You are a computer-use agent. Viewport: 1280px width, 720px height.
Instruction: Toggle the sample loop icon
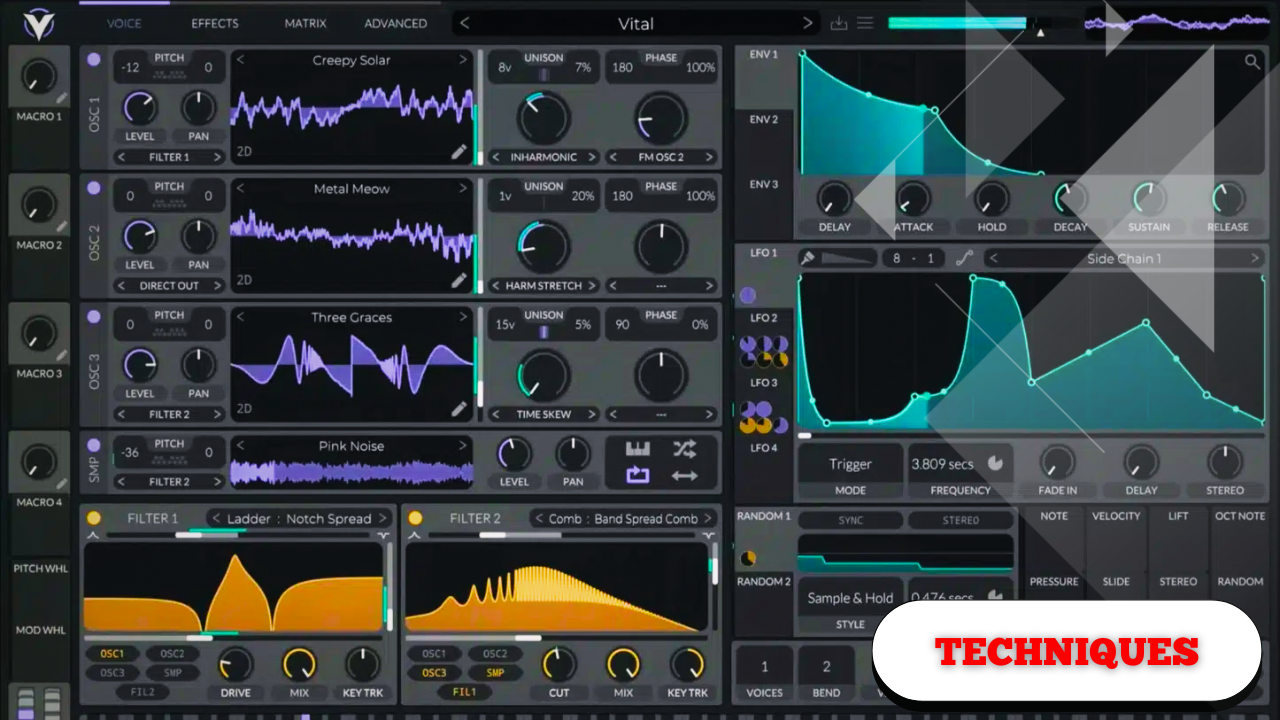637,476
